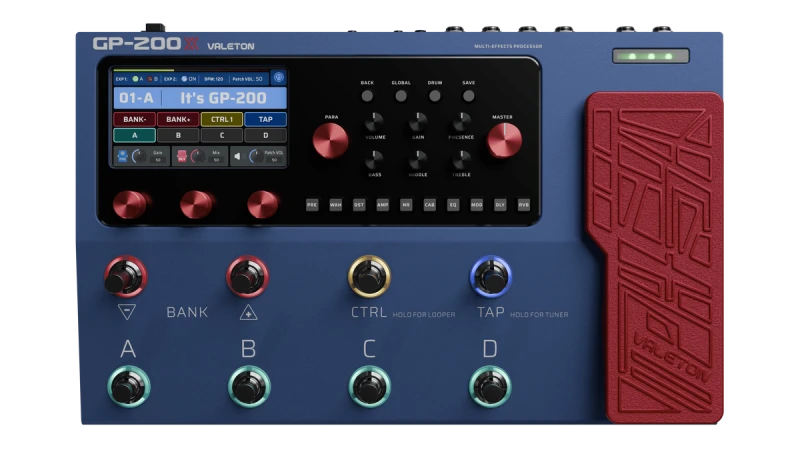Click the first red quick-access knob under Gain
This screenshot has height=450, width=800.
tap(130, 205)
